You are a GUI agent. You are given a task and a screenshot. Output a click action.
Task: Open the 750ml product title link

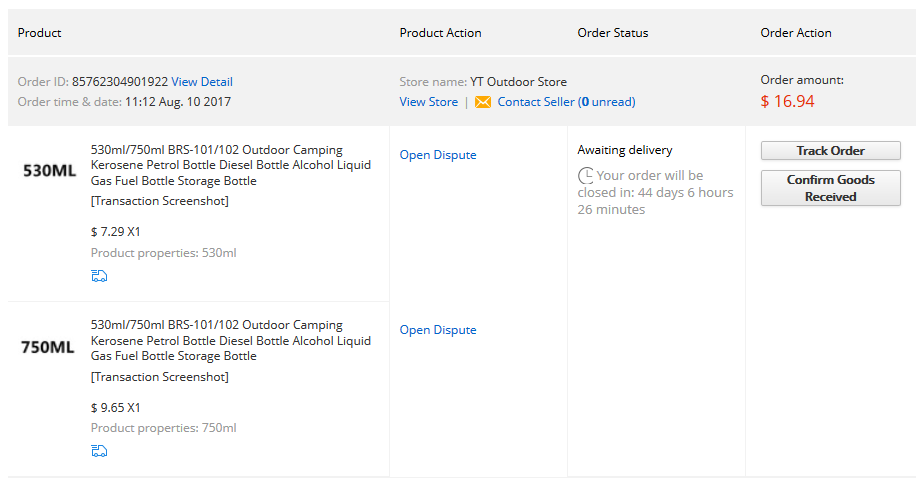click(x=230, y=341)
